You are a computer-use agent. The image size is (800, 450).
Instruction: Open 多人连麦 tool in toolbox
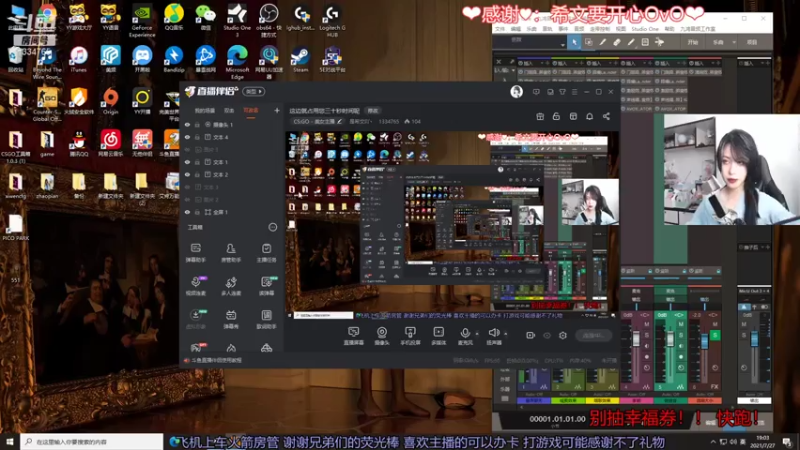[231, 286]
